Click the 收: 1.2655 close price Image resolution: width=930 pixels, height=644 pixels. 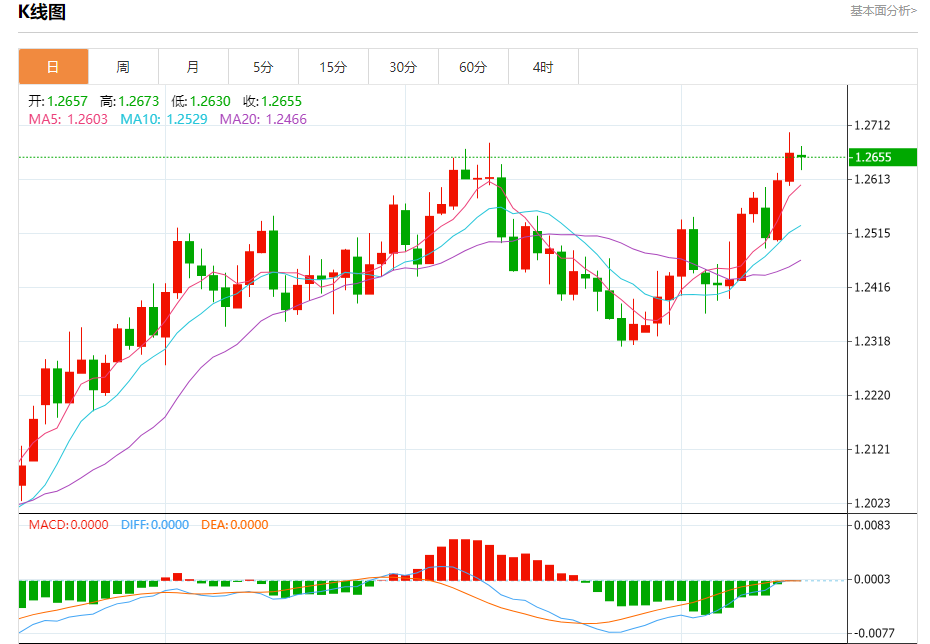273,101
